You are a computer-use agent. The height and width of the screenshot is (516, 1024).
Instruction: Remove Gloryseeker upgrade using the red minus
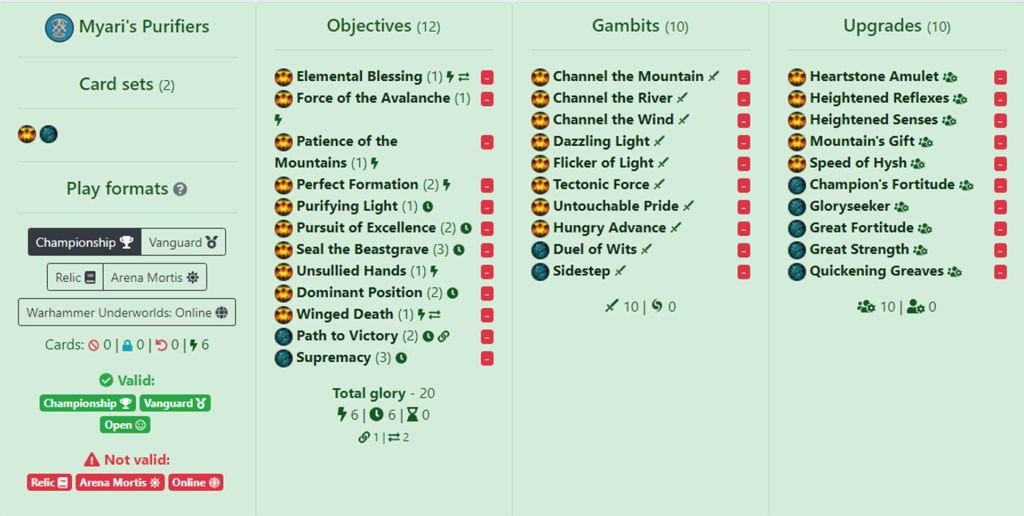click(1000, 207)
